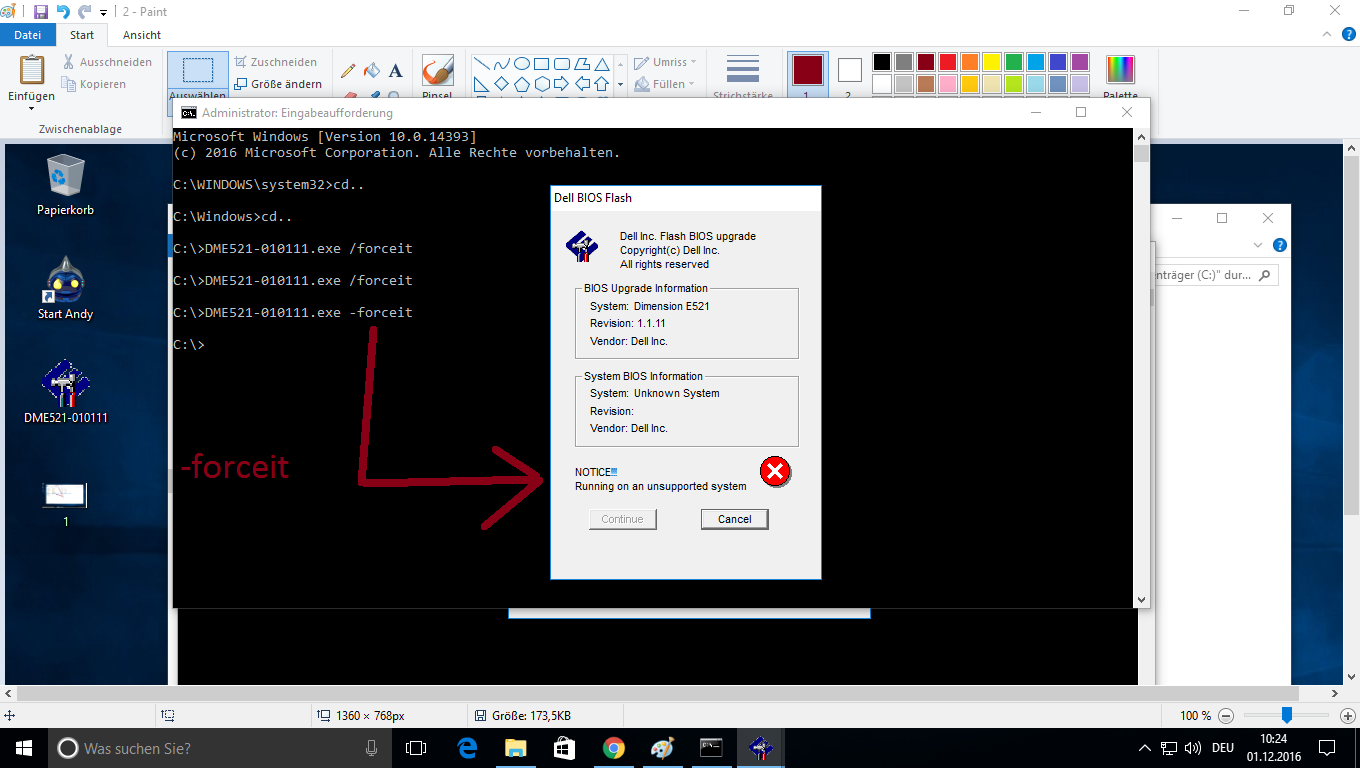Open the Umriss outline dropdown

(667, 62)
